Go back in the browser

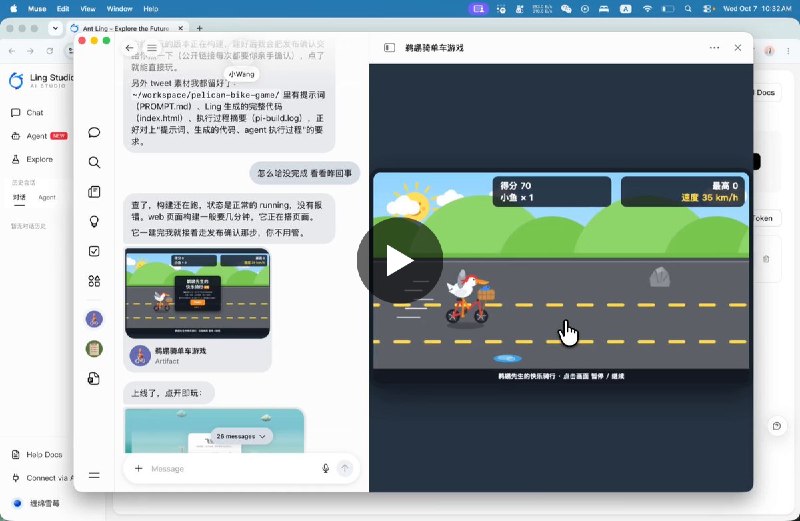pyautogui.click(x=12, y=51)
